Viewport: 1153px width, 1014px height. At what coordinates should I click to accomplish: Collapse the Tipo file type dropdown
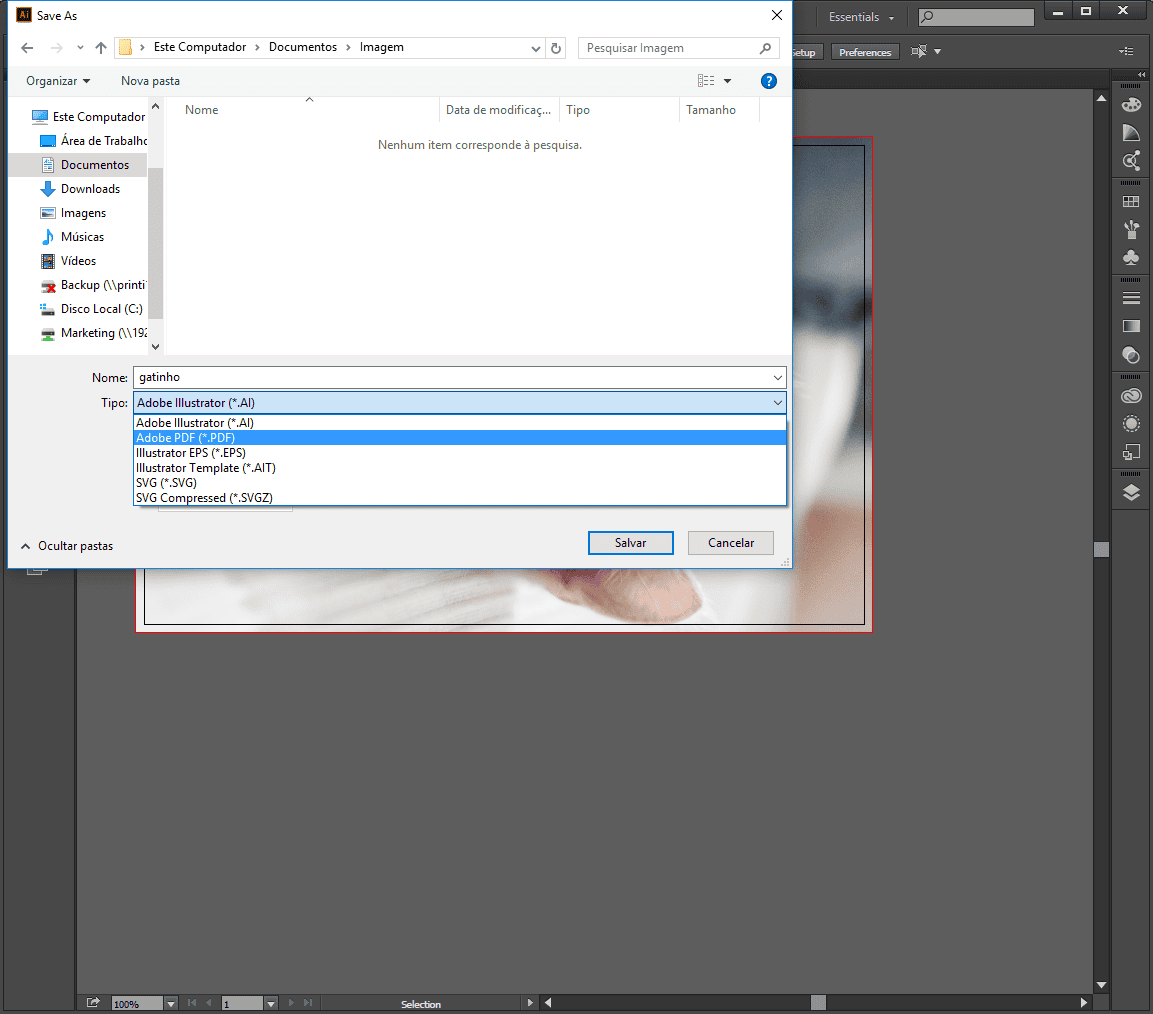pyautogui.click(x=777, y=403)
